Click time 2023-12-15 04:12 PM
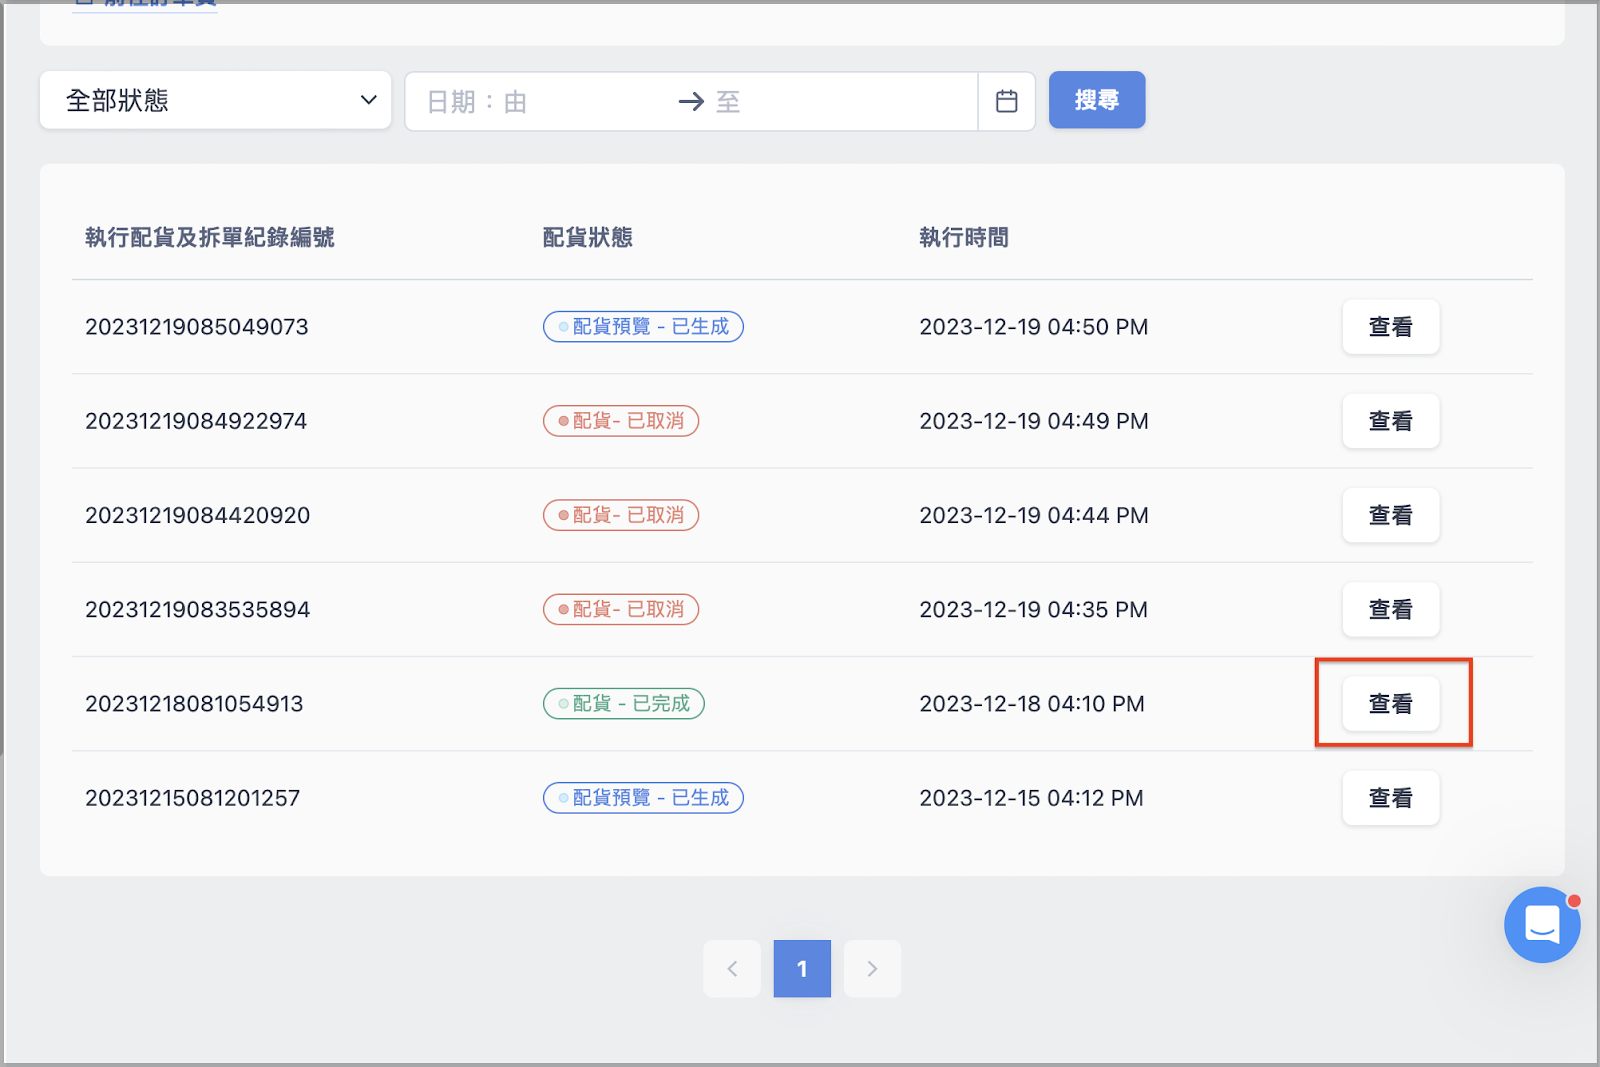The height and width of the screenshot is (1067, 1600). 1032,798
